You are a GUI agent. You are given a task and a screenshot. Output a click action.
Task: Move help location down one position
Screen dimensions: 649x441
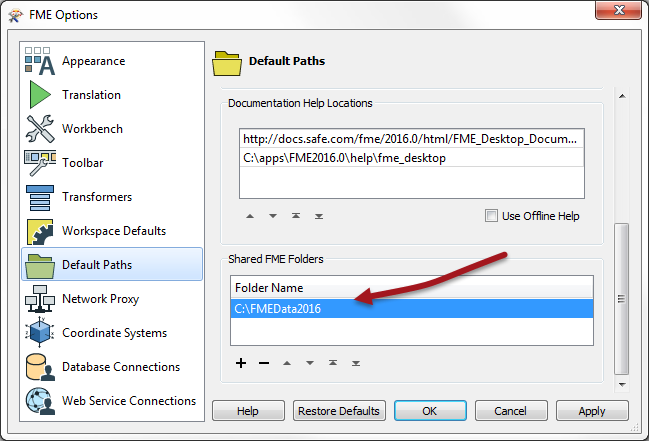coord(273,216)
